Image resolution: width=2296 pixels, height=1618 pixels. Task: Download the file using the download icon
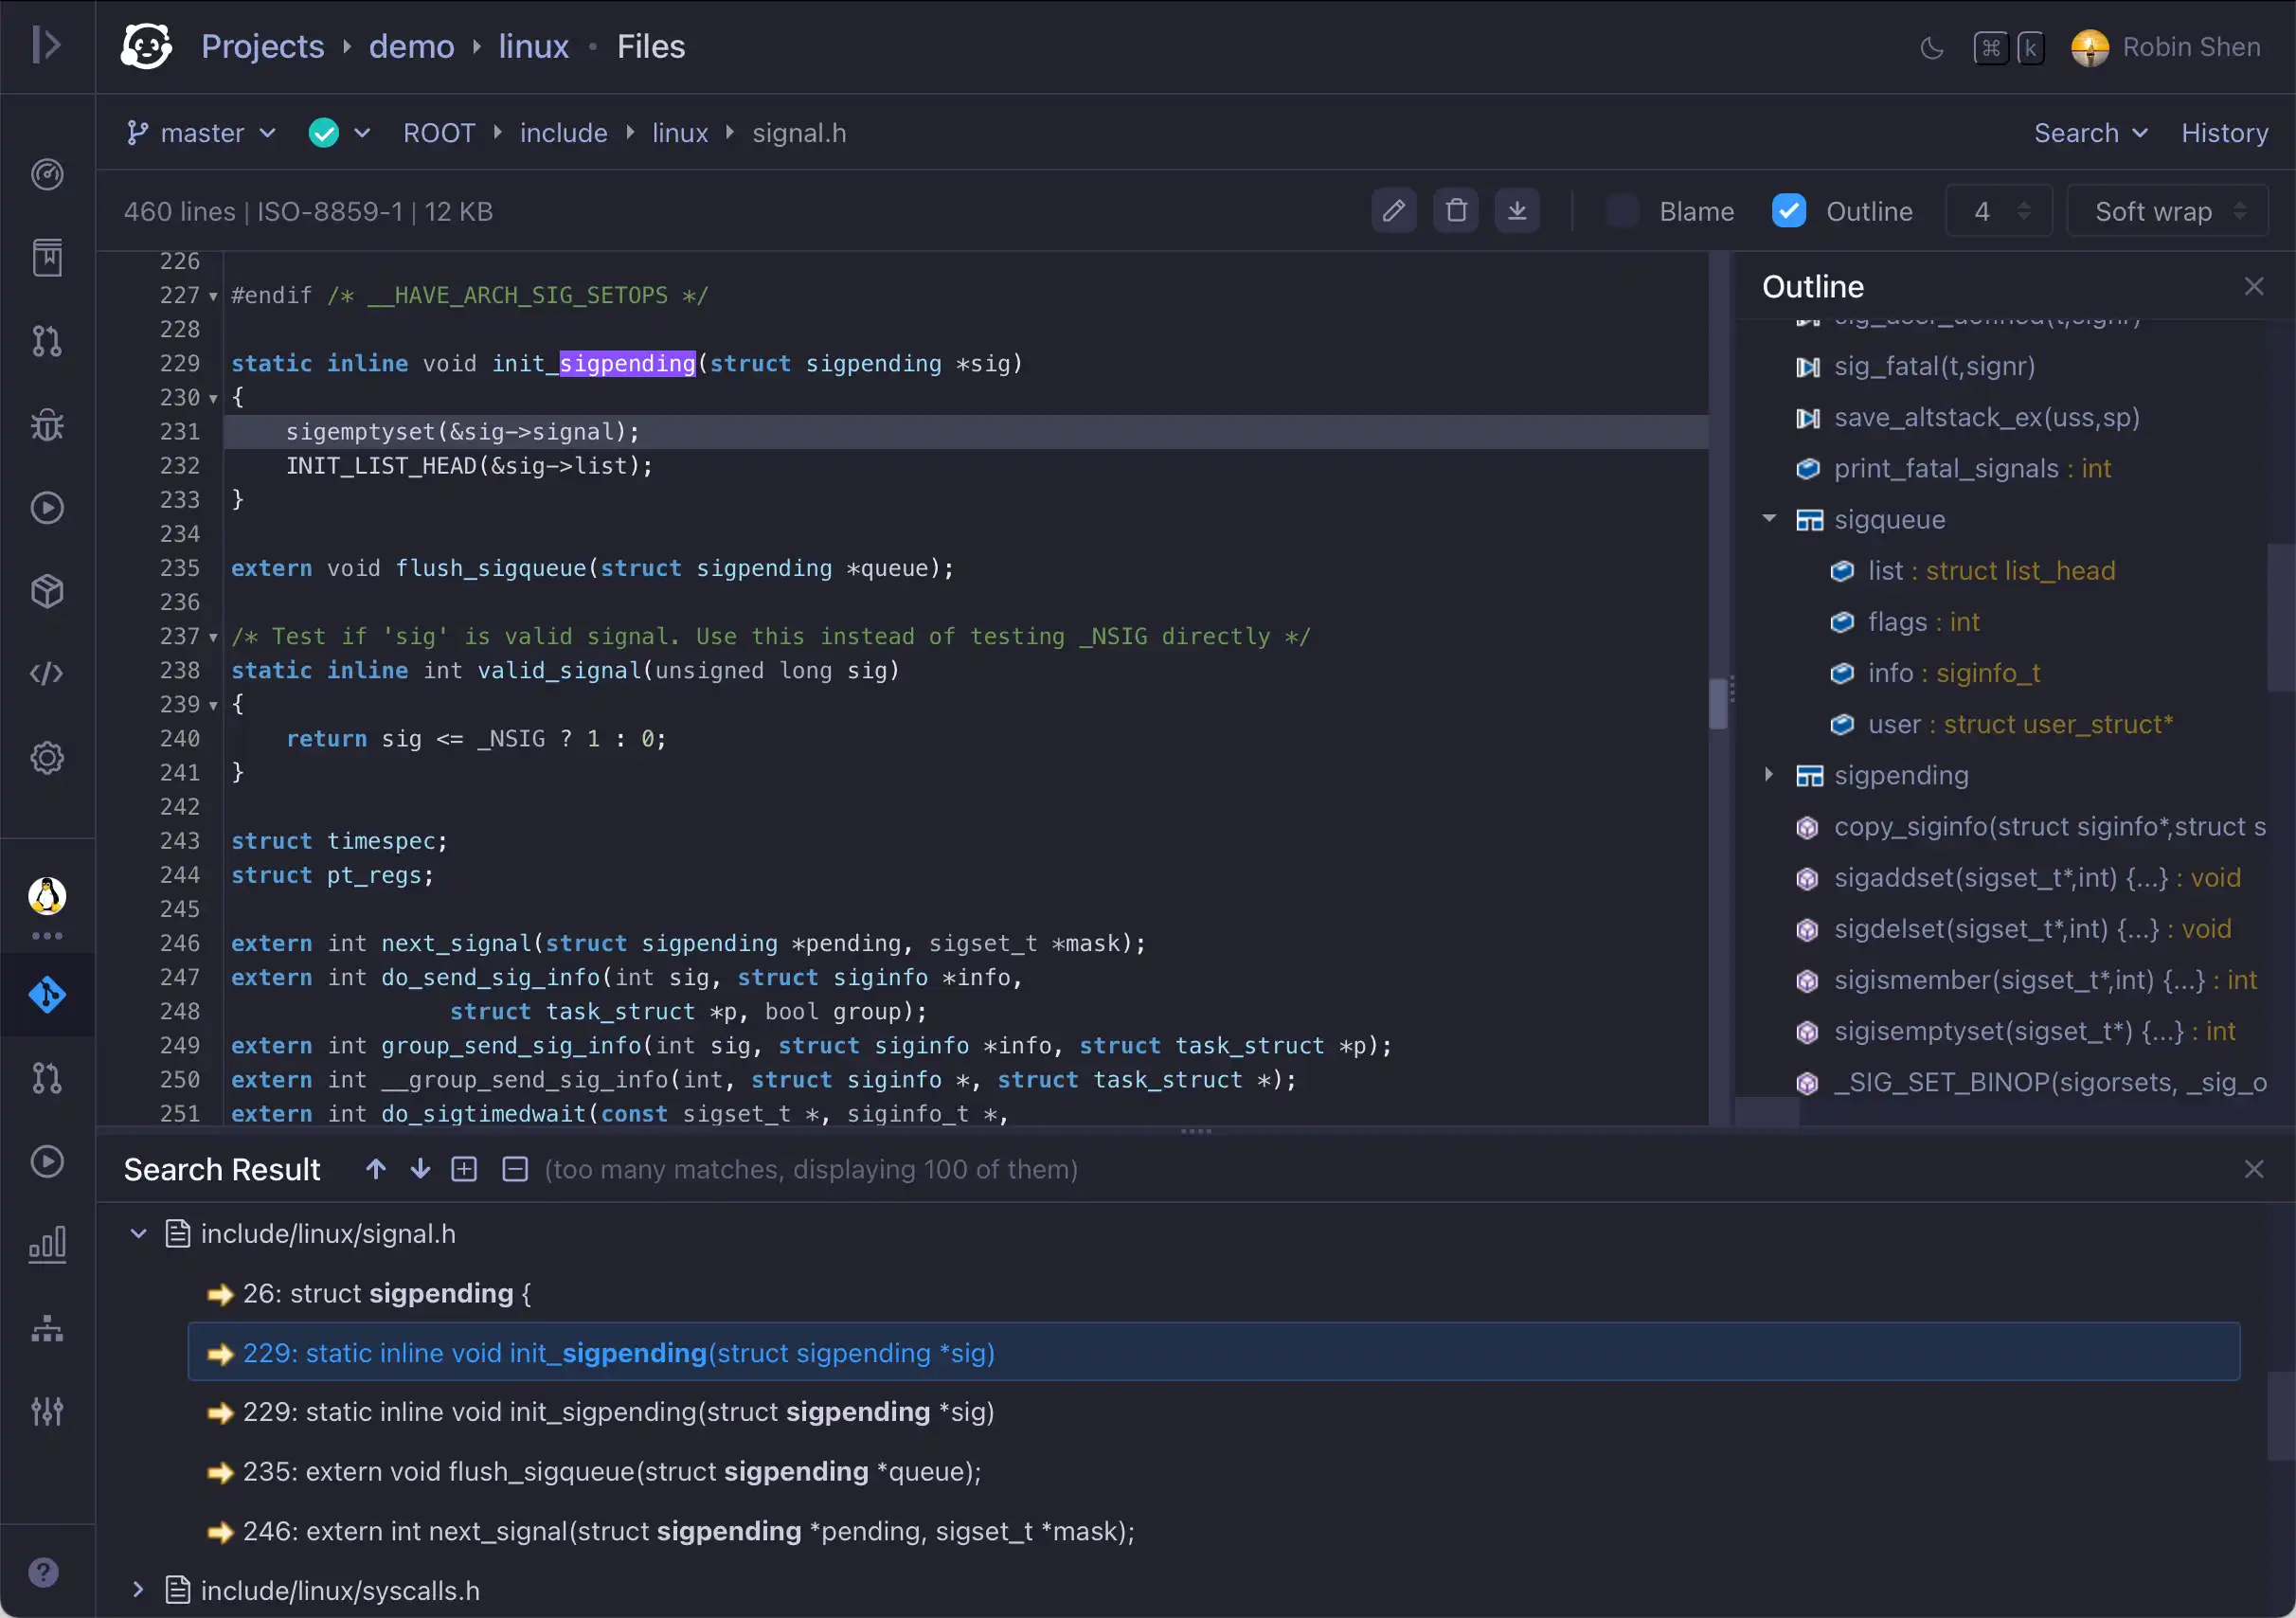click(1516, 211)
